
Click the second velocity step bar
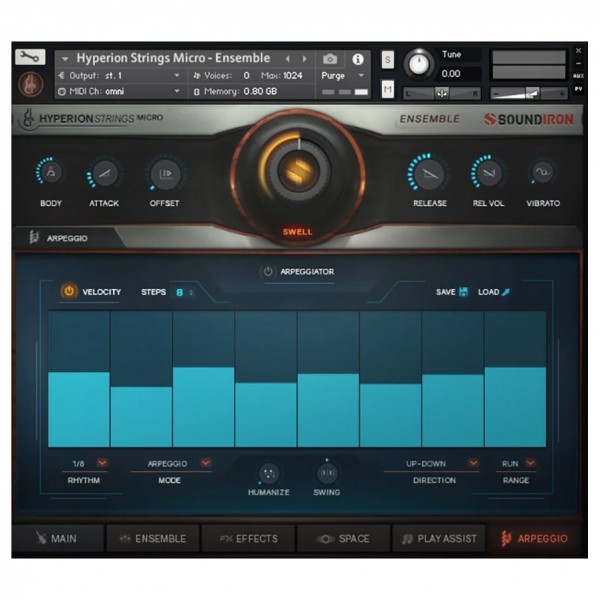coord(141,379)
